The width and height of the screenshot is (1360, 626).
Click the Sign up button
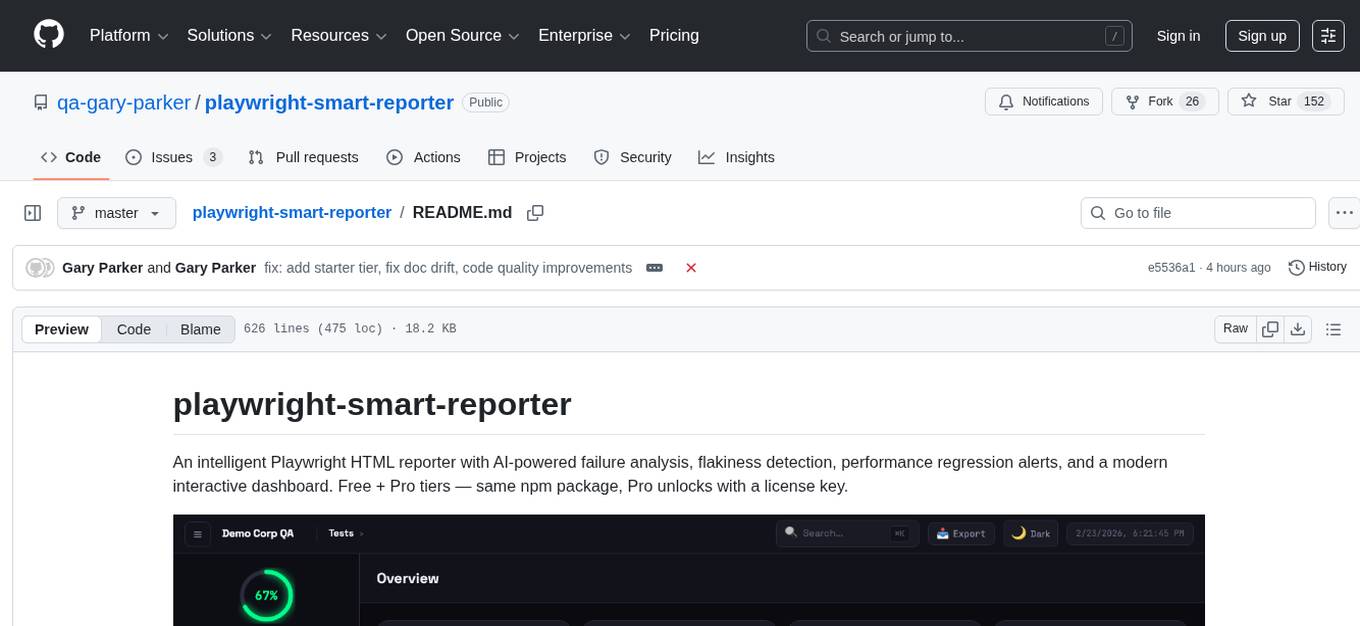click(x=1261, y=35)
